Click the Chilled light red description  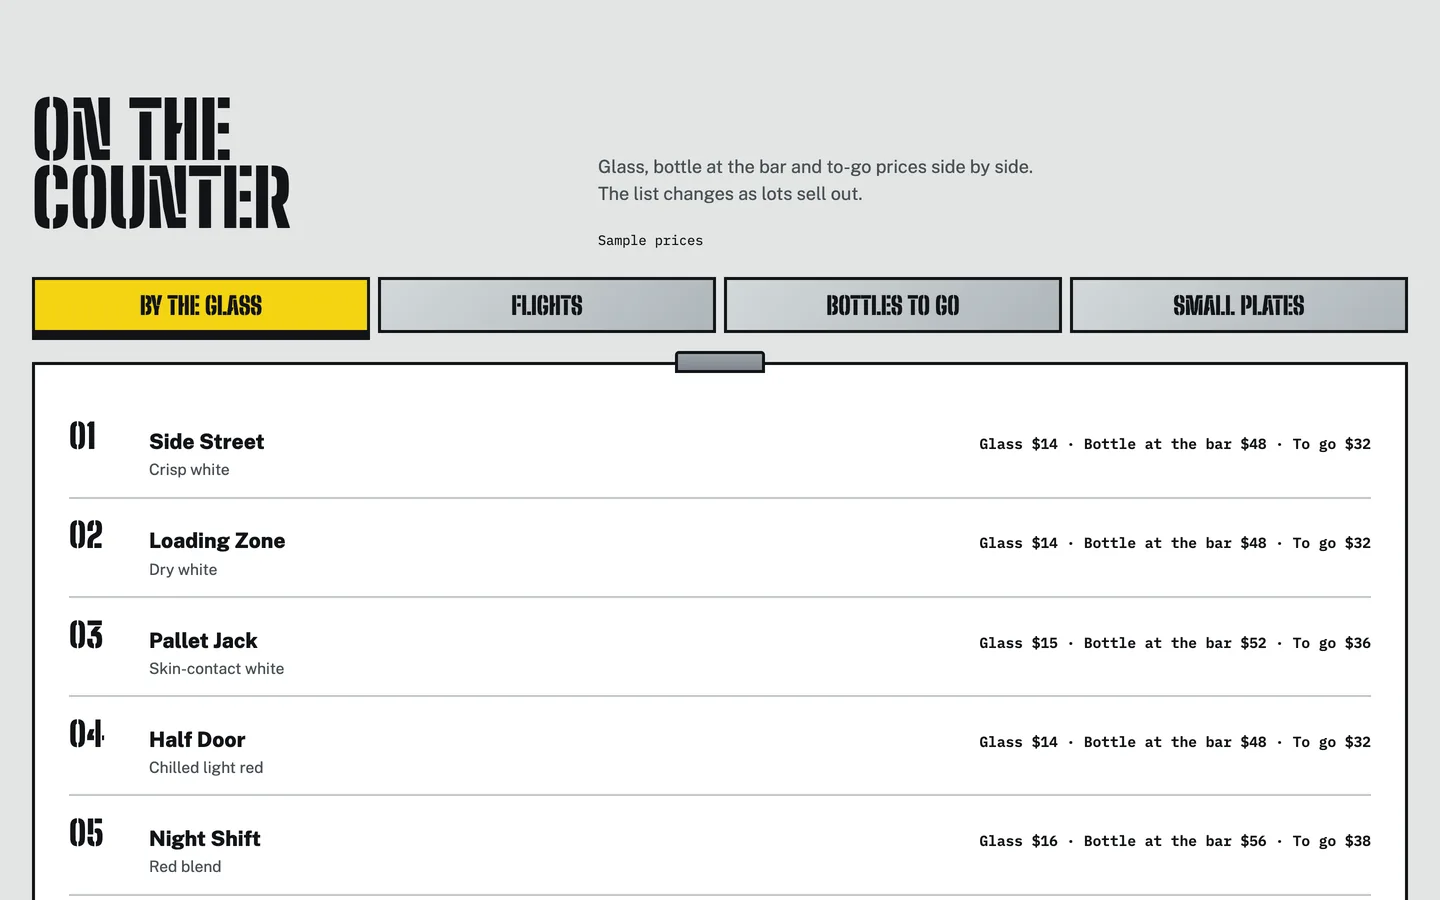point(206,768)
